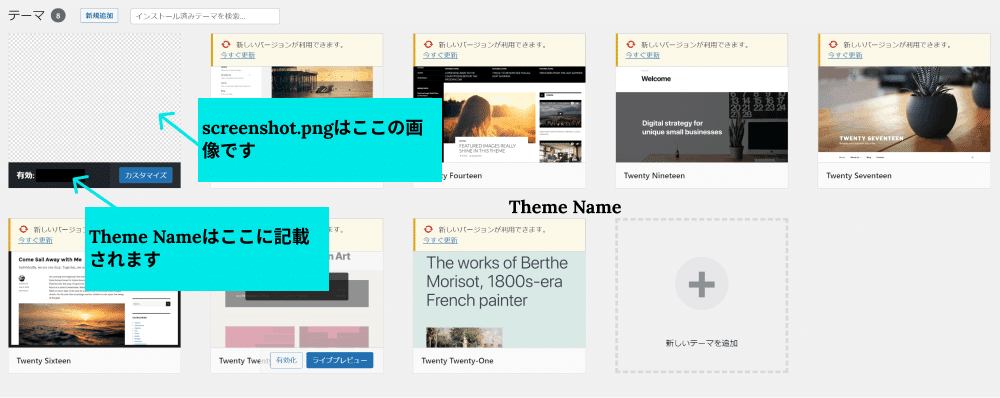1000x398 pixels.
Task: Click the Twenty Twenty-One theme name
Action: [457, 360]
